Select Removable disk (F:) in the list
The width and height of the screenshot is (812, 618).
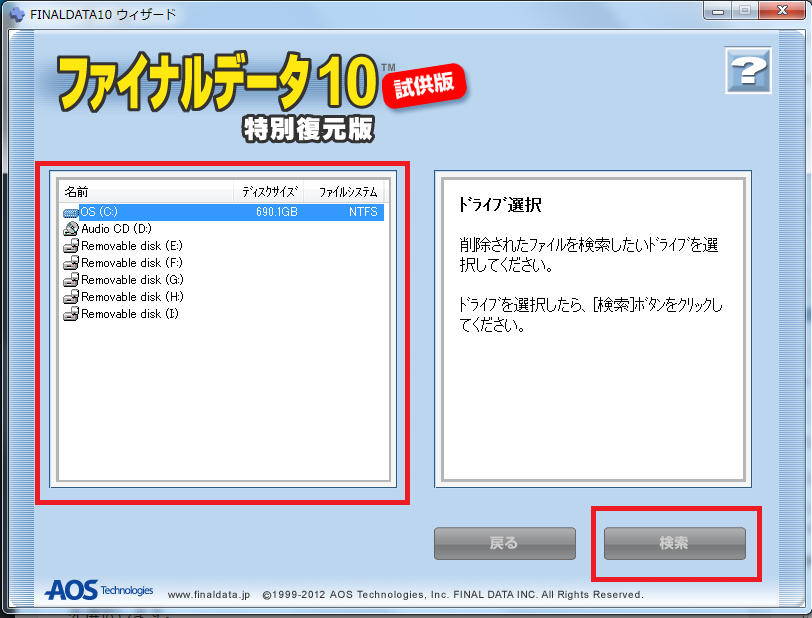click(132, 263)
